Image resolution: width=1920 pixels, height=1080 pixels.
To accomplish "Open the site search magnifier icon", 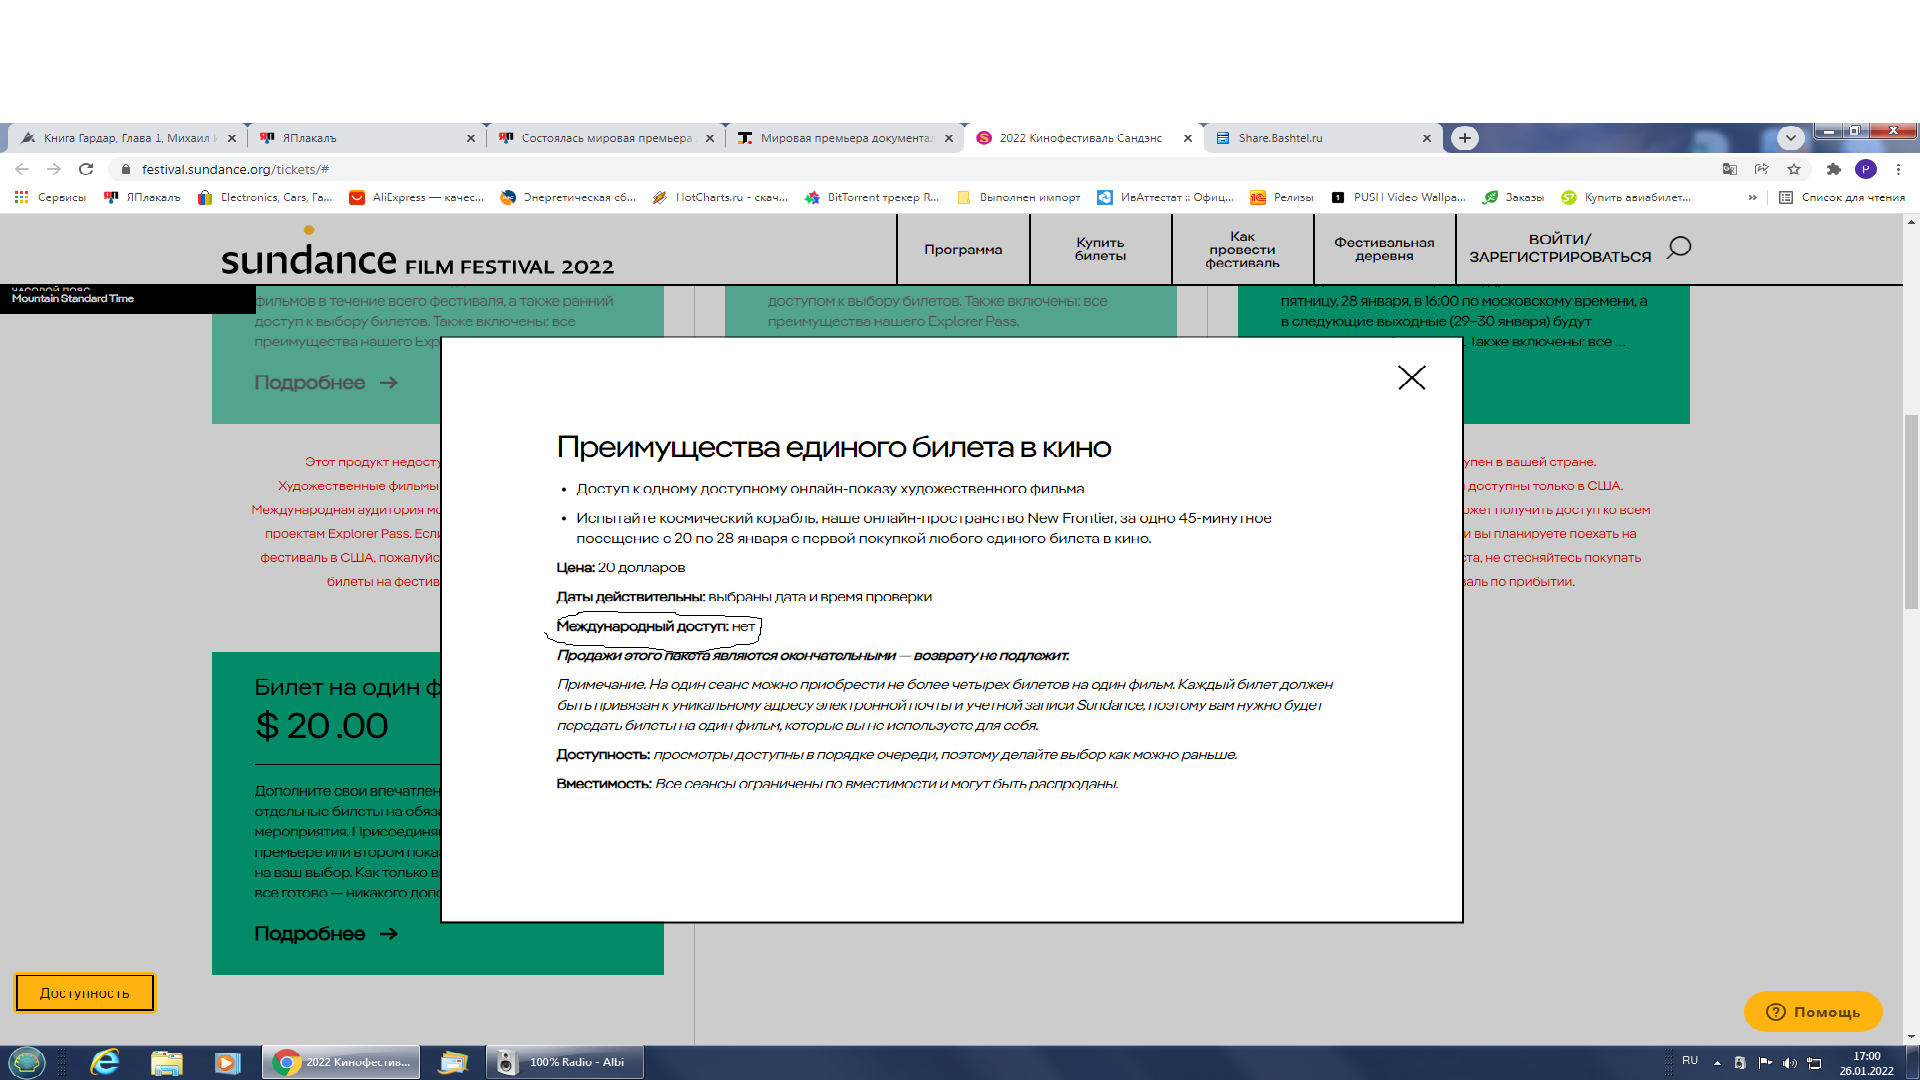I will click(1679, 247).
